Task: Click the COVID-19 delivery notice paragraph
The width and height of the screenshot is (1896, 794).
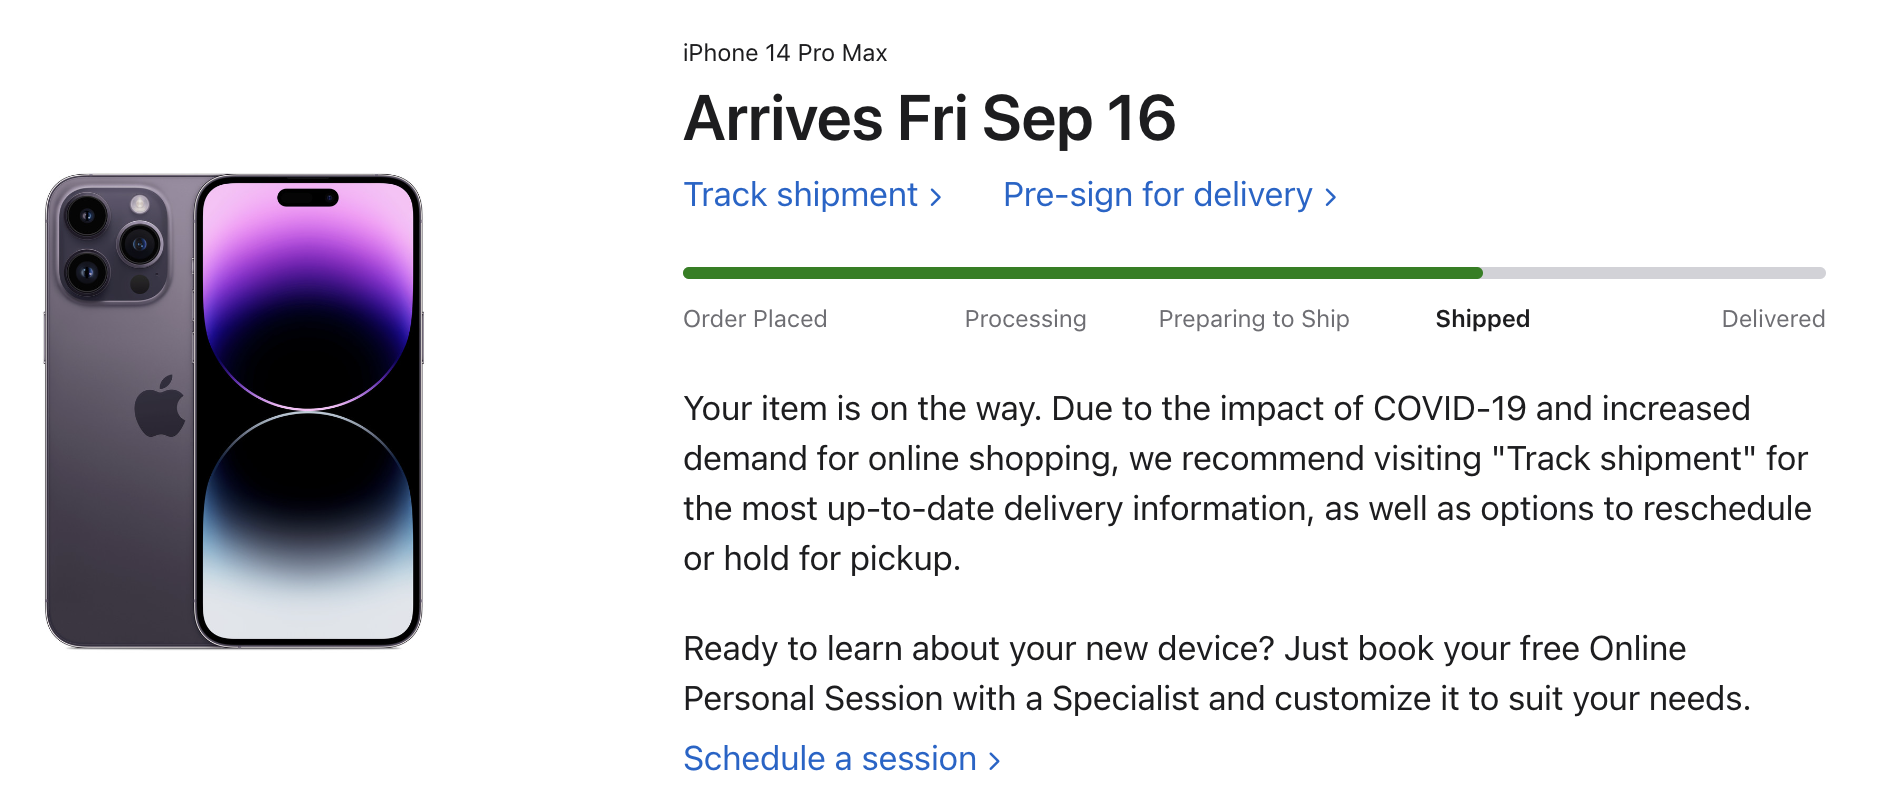Action: [1246, 483]
